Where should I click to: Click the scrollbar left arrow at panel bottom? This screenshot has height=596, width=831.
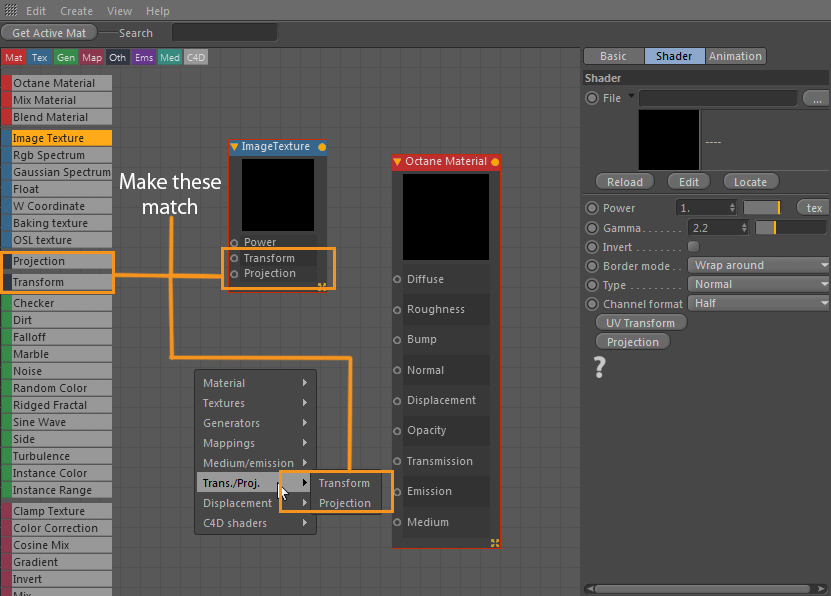pyautogui.click(x=588, y=589)
